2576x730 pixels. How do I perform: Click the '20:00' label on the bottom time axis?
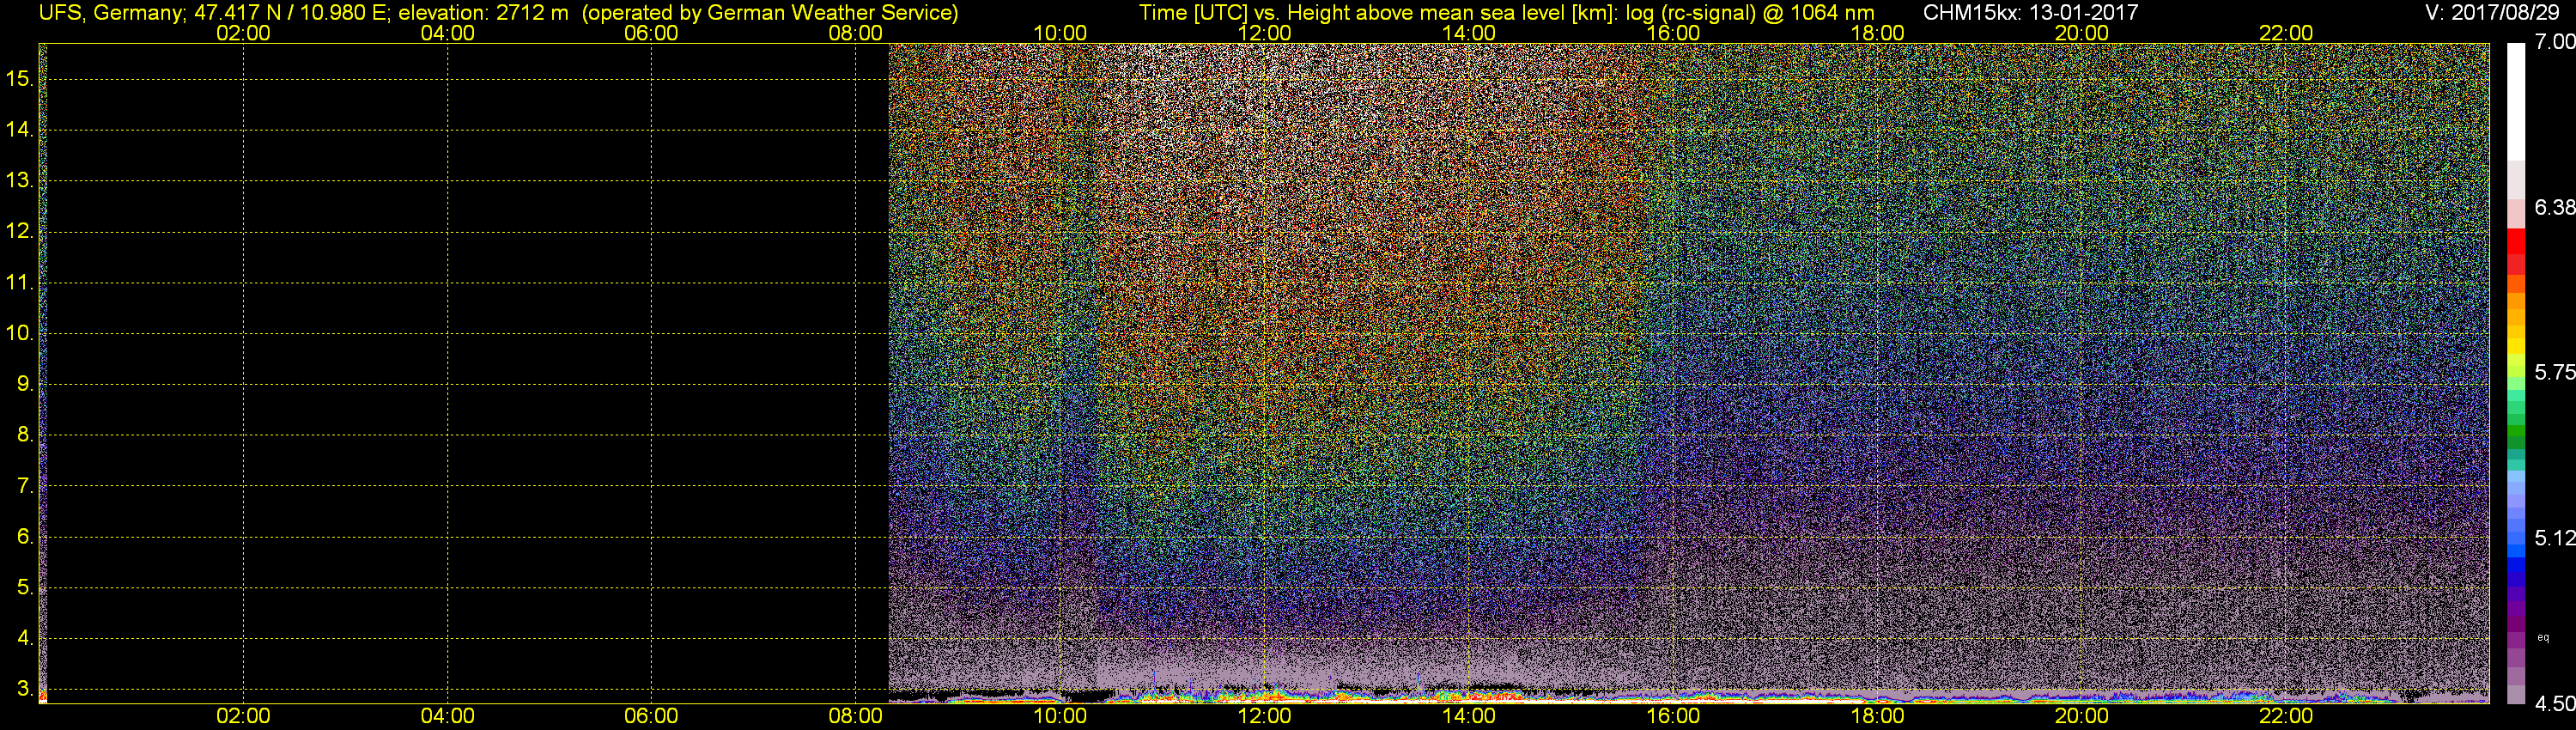[x=2081, y=716]
